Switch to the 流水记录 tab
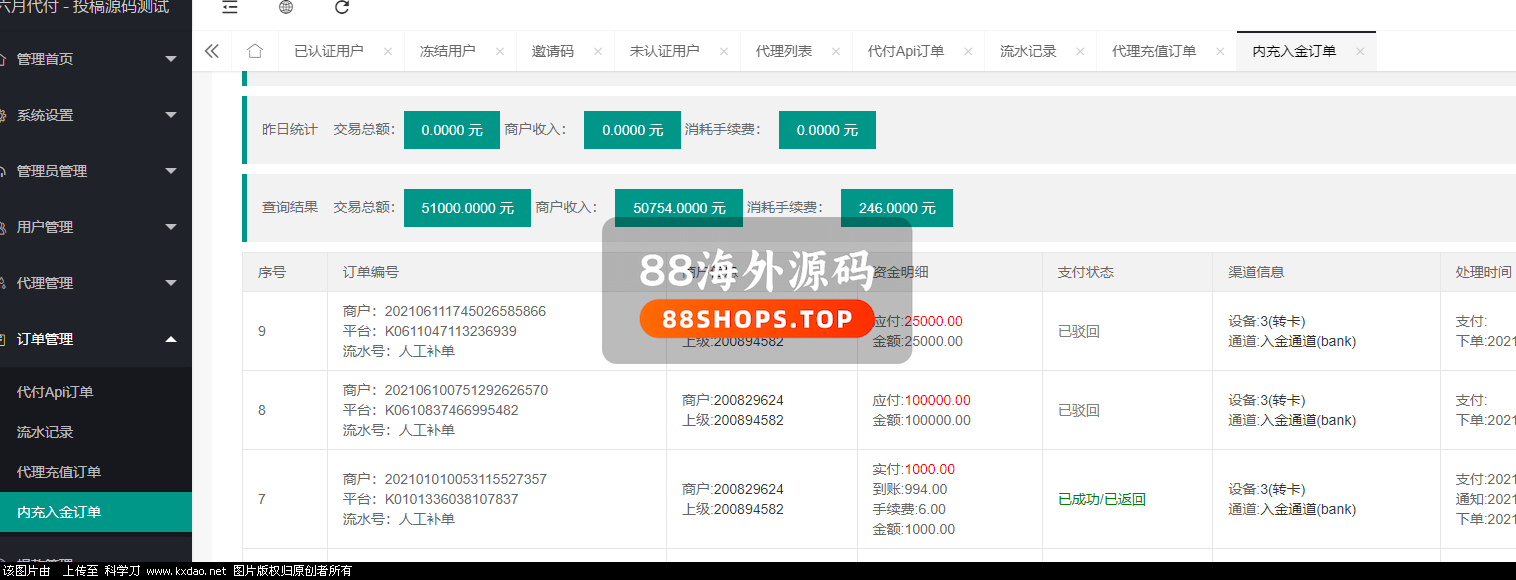Screen dimensions: 1516x580 click(1028, 51)
